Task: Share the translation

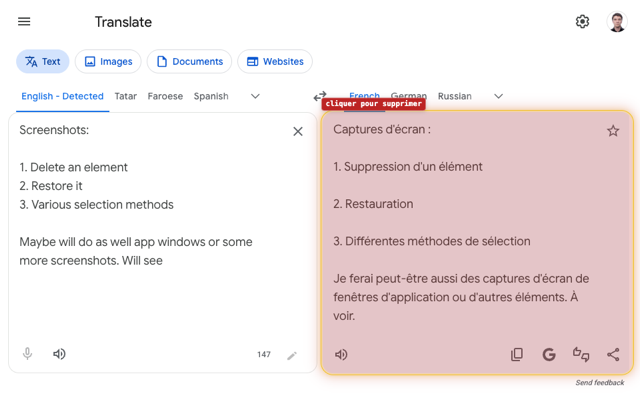Action: click(613, 354)
